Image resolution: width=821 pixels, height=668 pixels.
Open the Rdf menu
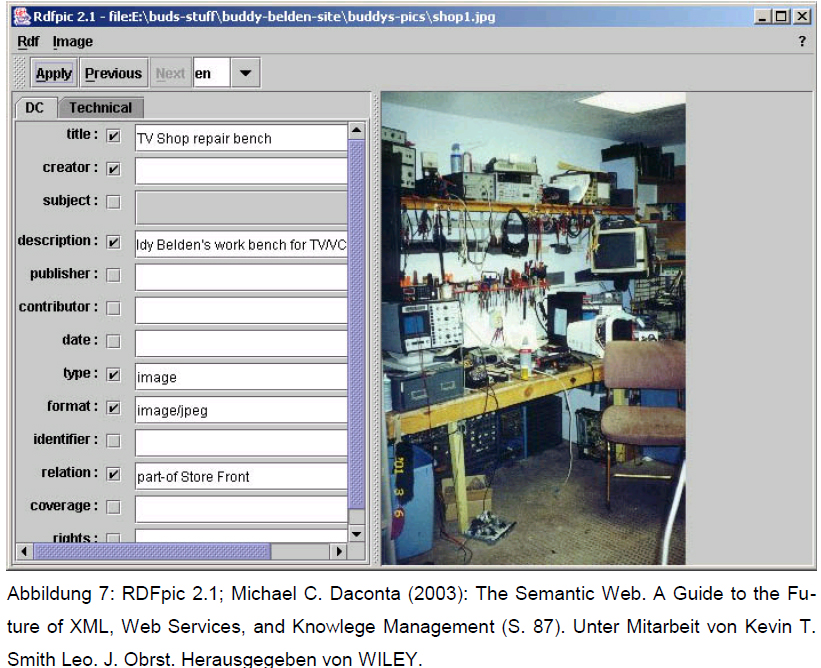pos(28,42)
